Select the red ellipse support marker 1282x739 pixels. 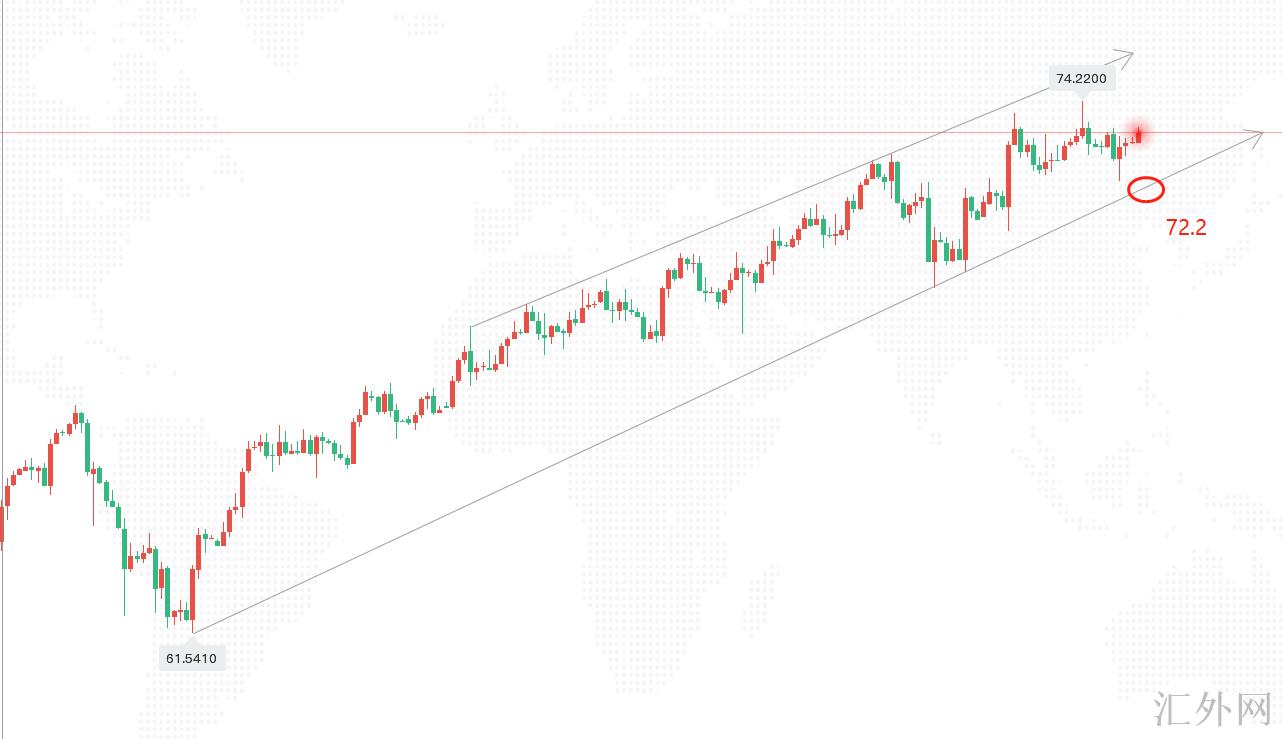1146,188
